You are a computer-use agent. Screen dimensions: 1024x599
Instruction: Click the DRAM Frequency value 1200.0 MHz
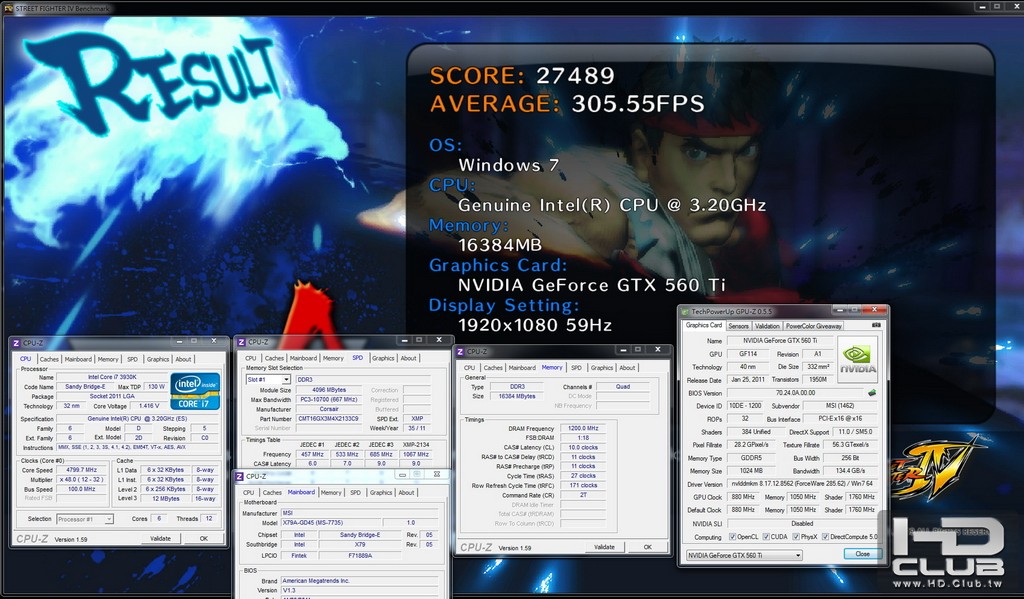[583, 429]
